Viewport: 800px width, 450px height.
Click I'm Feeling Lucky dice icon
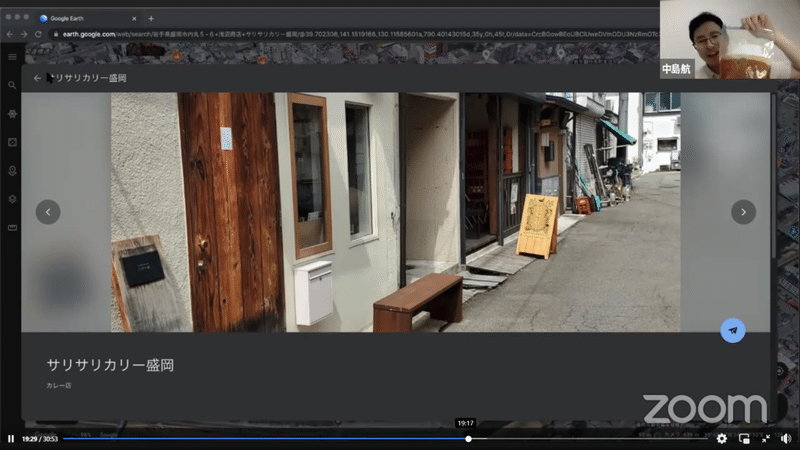(x=12, y=142)
